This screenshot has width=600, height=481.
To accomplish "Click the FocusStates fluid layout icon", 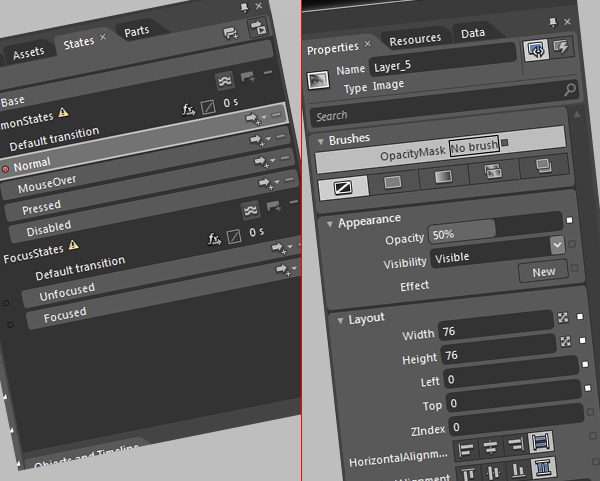I will click(x=251, y=210).
